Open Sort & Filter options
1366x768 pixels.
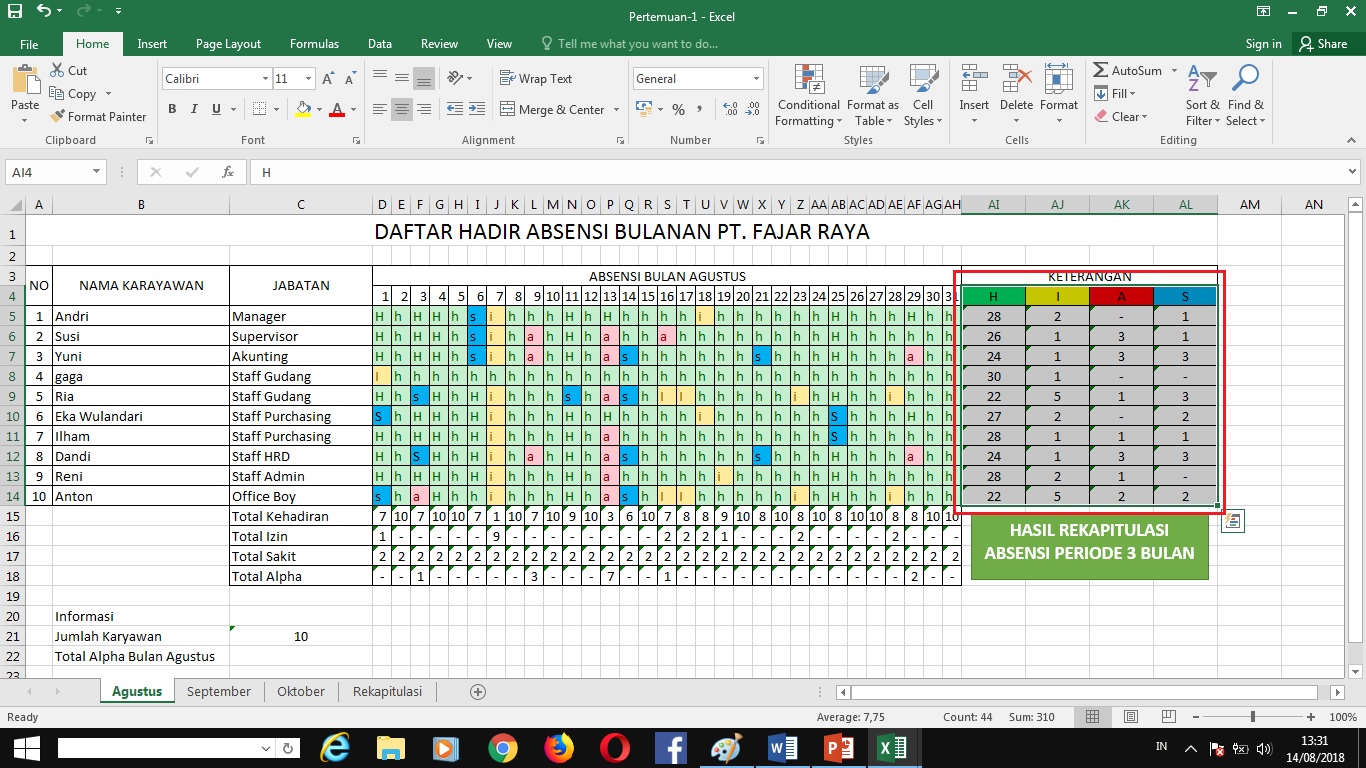[1201, 95]
